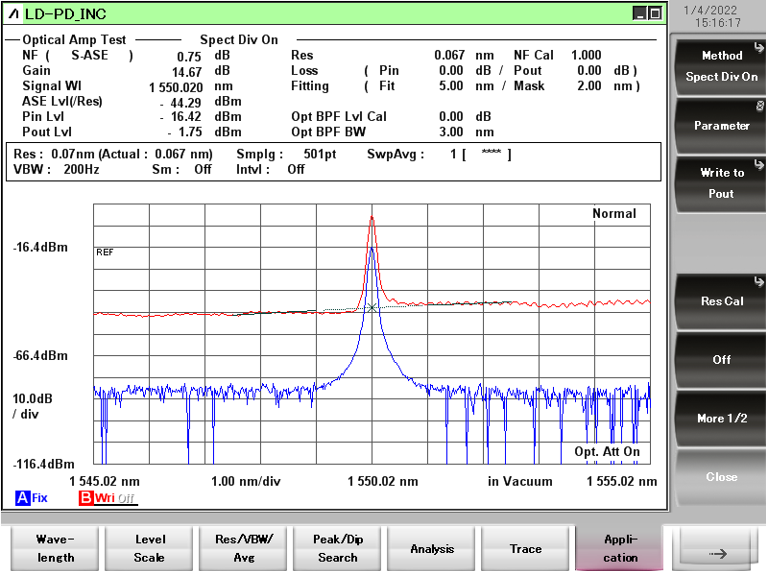This screenshot has height=571, width=766.
Task: Switch to the Application menu
Action: pyautogui.click(x=620, y=549)
